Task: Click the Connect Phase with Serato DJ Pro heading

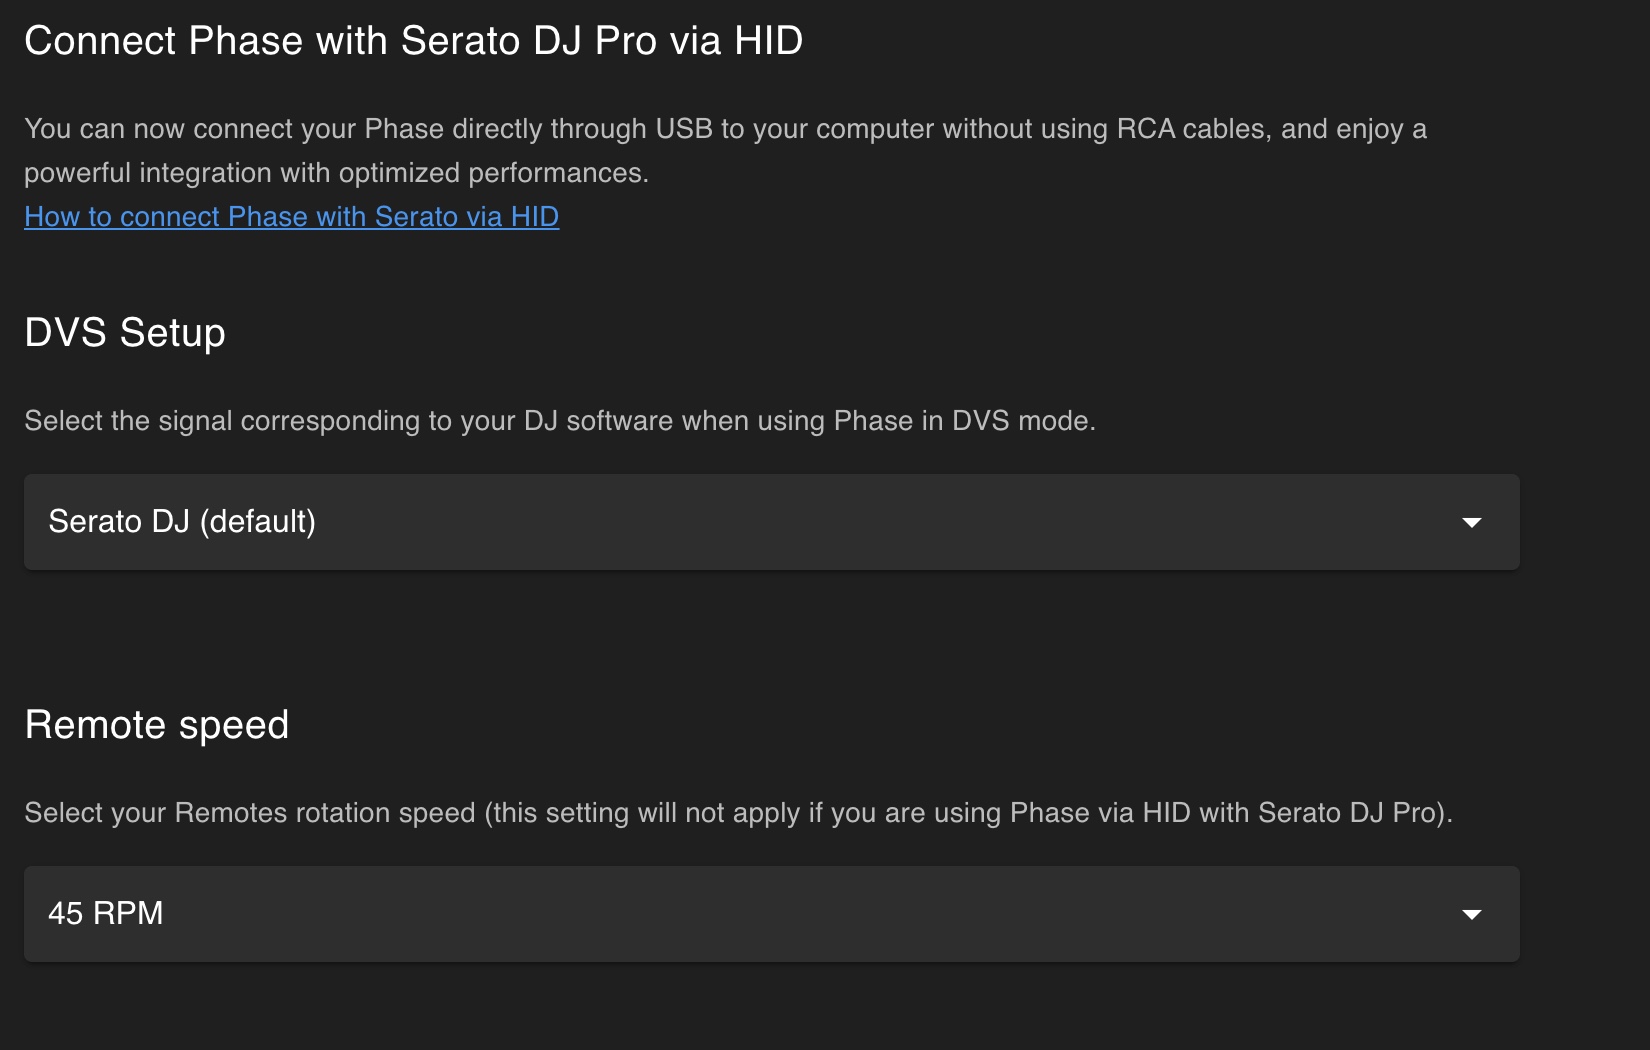Action: pyautogui.click(x=413, y=41)
